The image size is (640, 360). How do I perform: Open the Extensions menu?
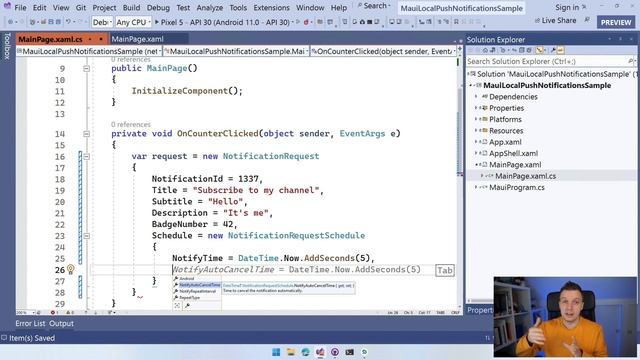271,8
